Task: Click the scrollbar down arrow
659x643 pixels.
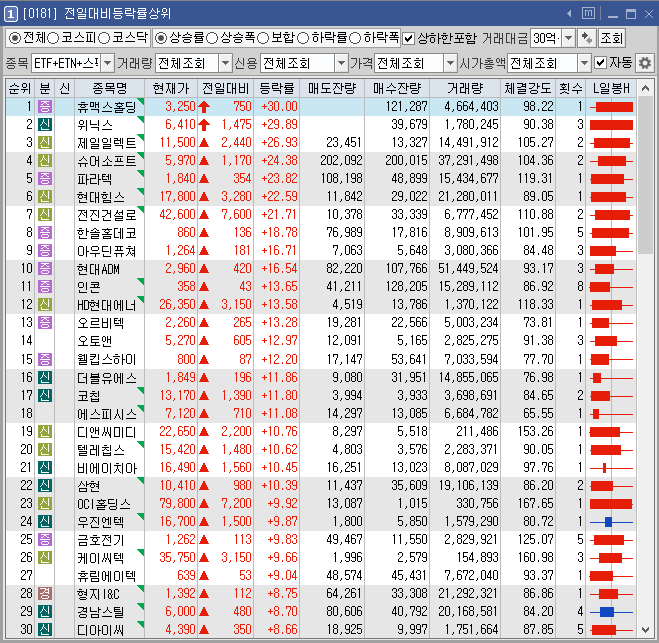Action: (645, 630)
